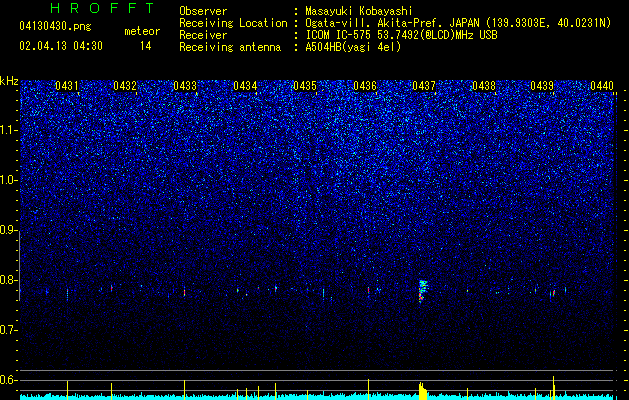This screenshot has width=629, height=400.
Task: Click the HROFFT title text
Action: point(103,8)
